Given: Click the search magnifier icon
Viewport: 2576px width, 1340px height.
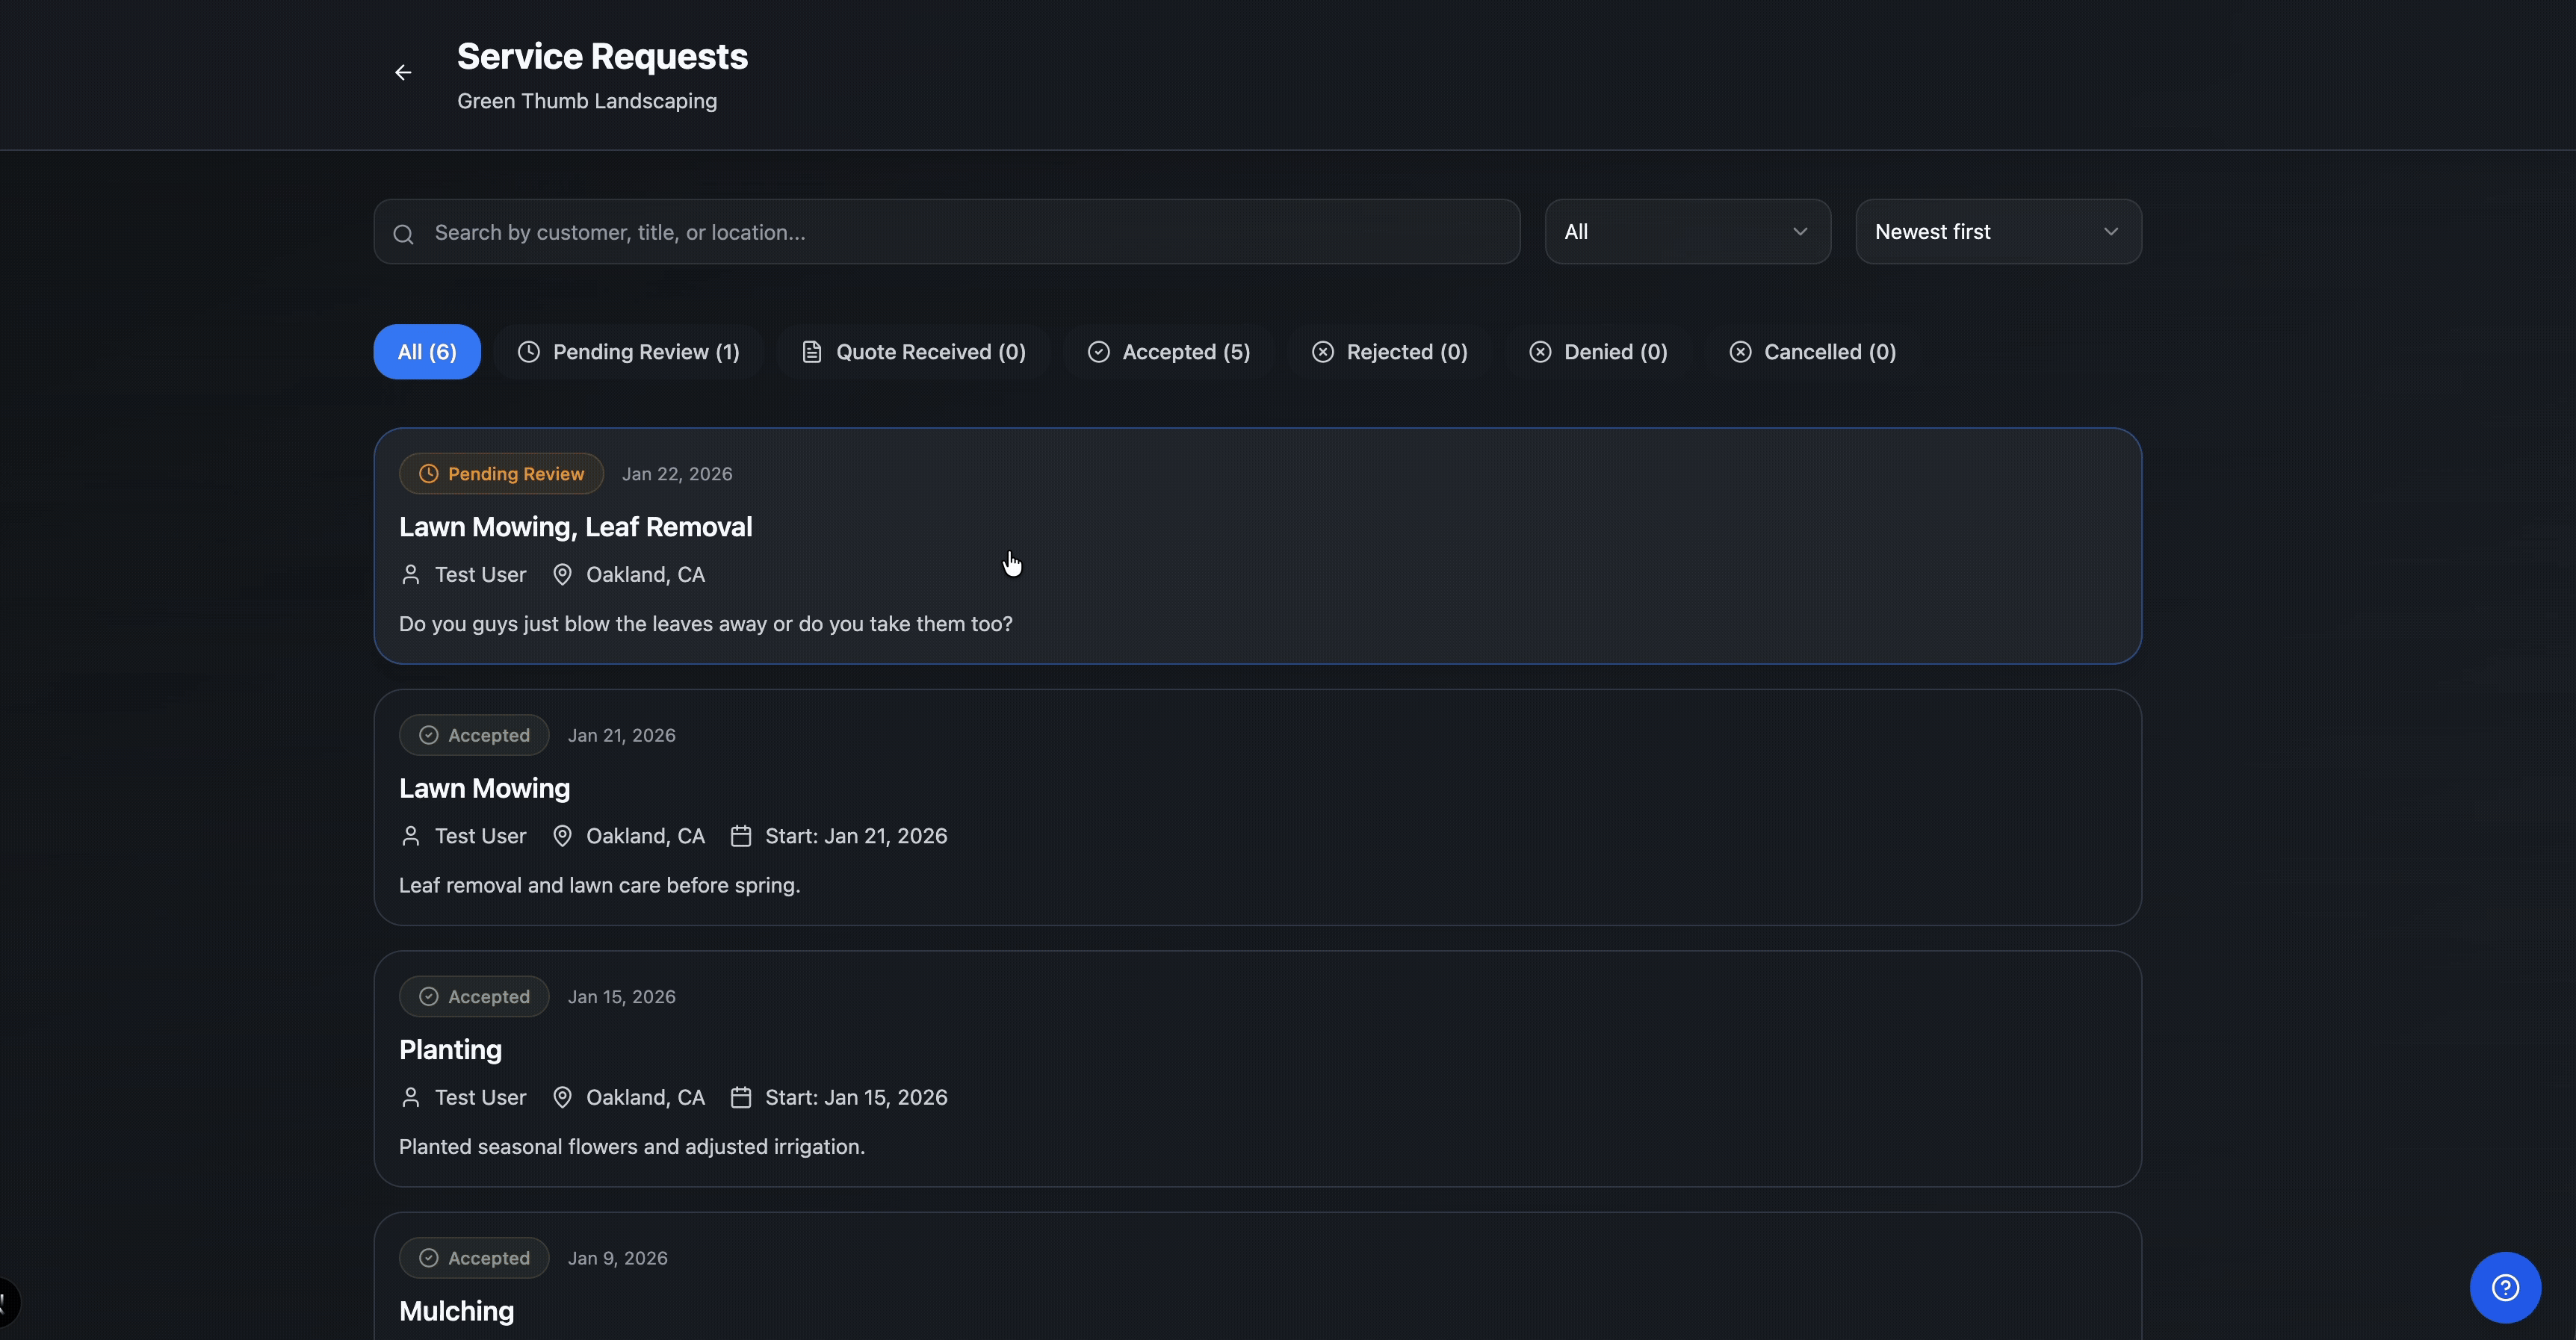Looking at the screenshot, I should pos(404,234).
